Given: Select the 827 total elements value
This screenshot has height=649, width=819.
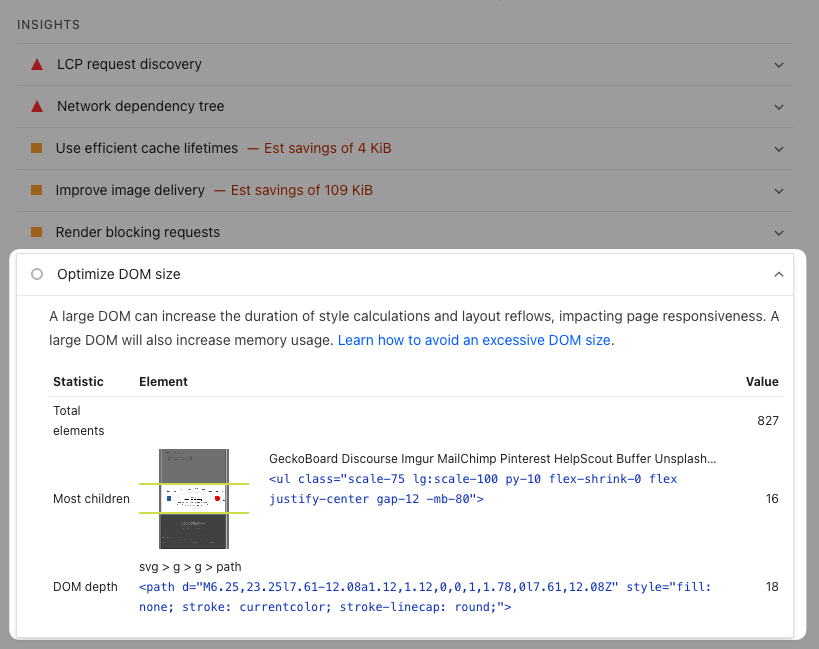Looking at the screenshot, I should (x=768, y=421).
